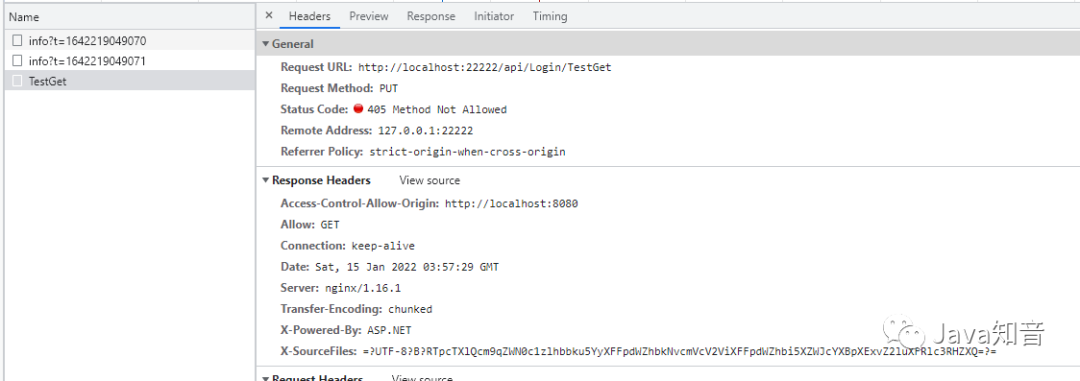1080x381 pixels.
Task: Click the 405 Method Not Allowed text
Action: coord(437,110)
